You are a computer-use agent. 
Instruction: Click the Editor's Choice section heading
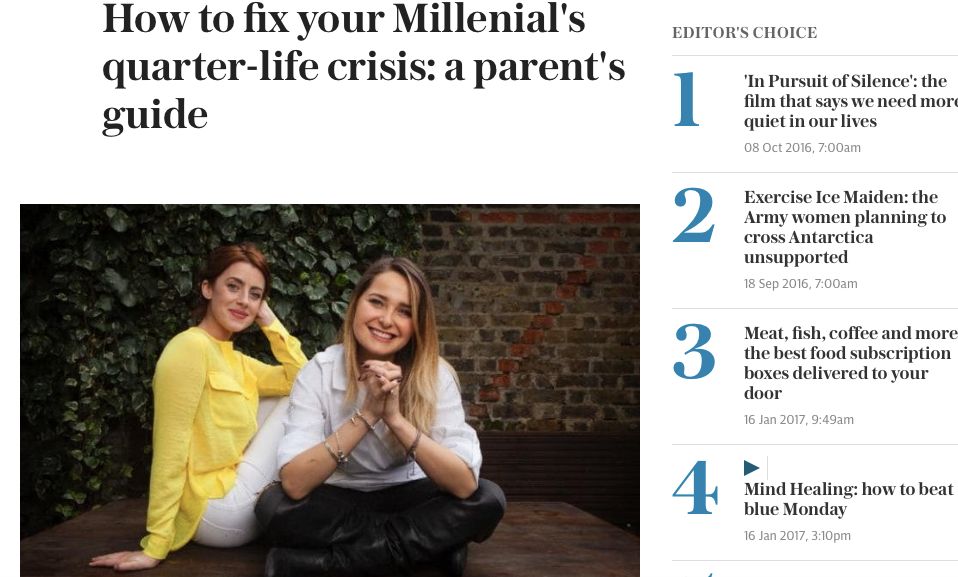coord(744,33)
